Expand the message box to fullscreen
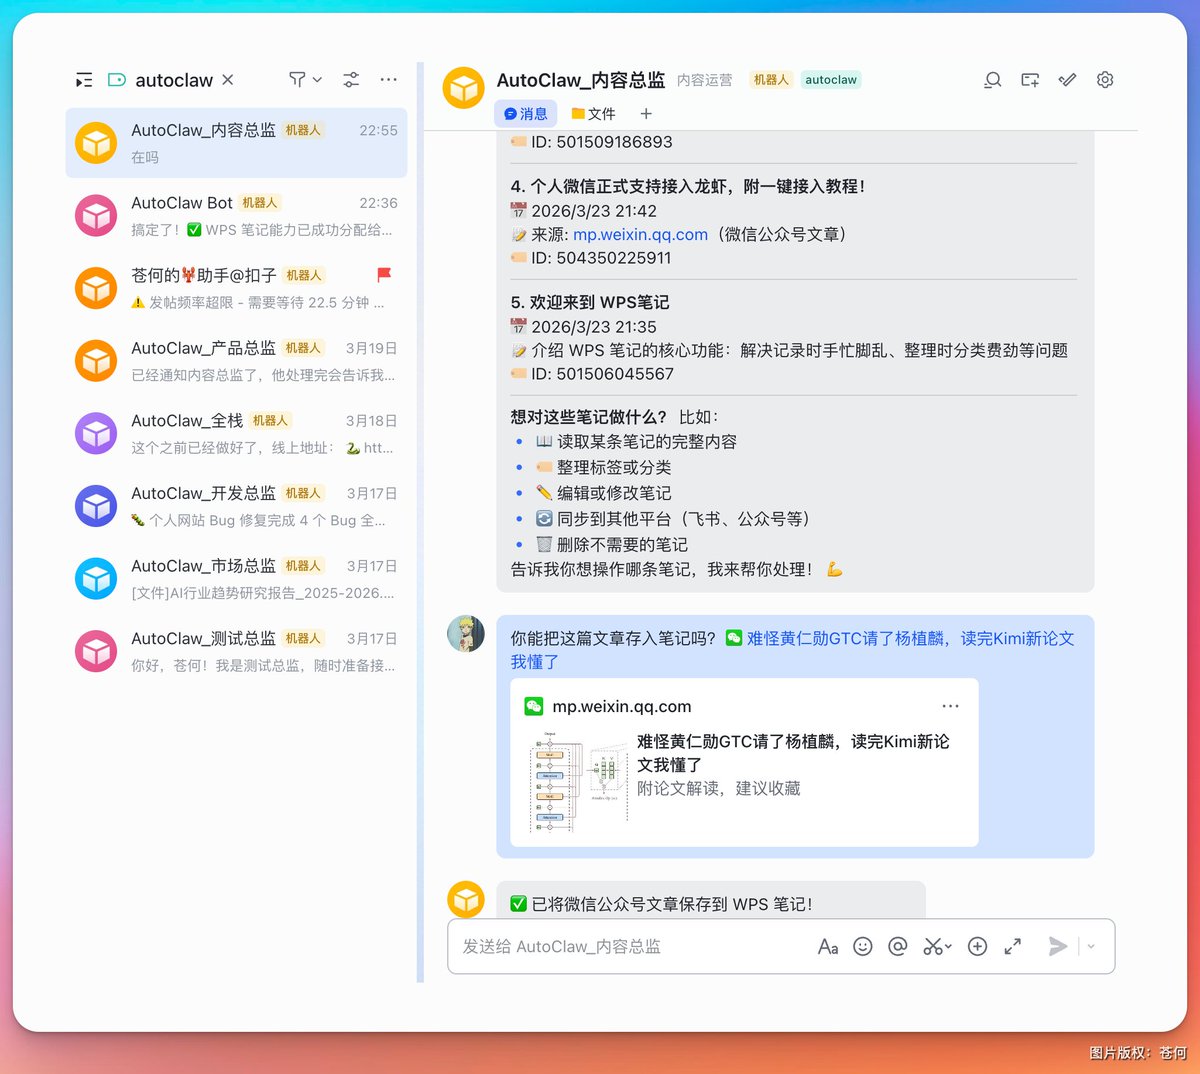Viewport: 1200px width, 1074px height. tap(1012, 946)
